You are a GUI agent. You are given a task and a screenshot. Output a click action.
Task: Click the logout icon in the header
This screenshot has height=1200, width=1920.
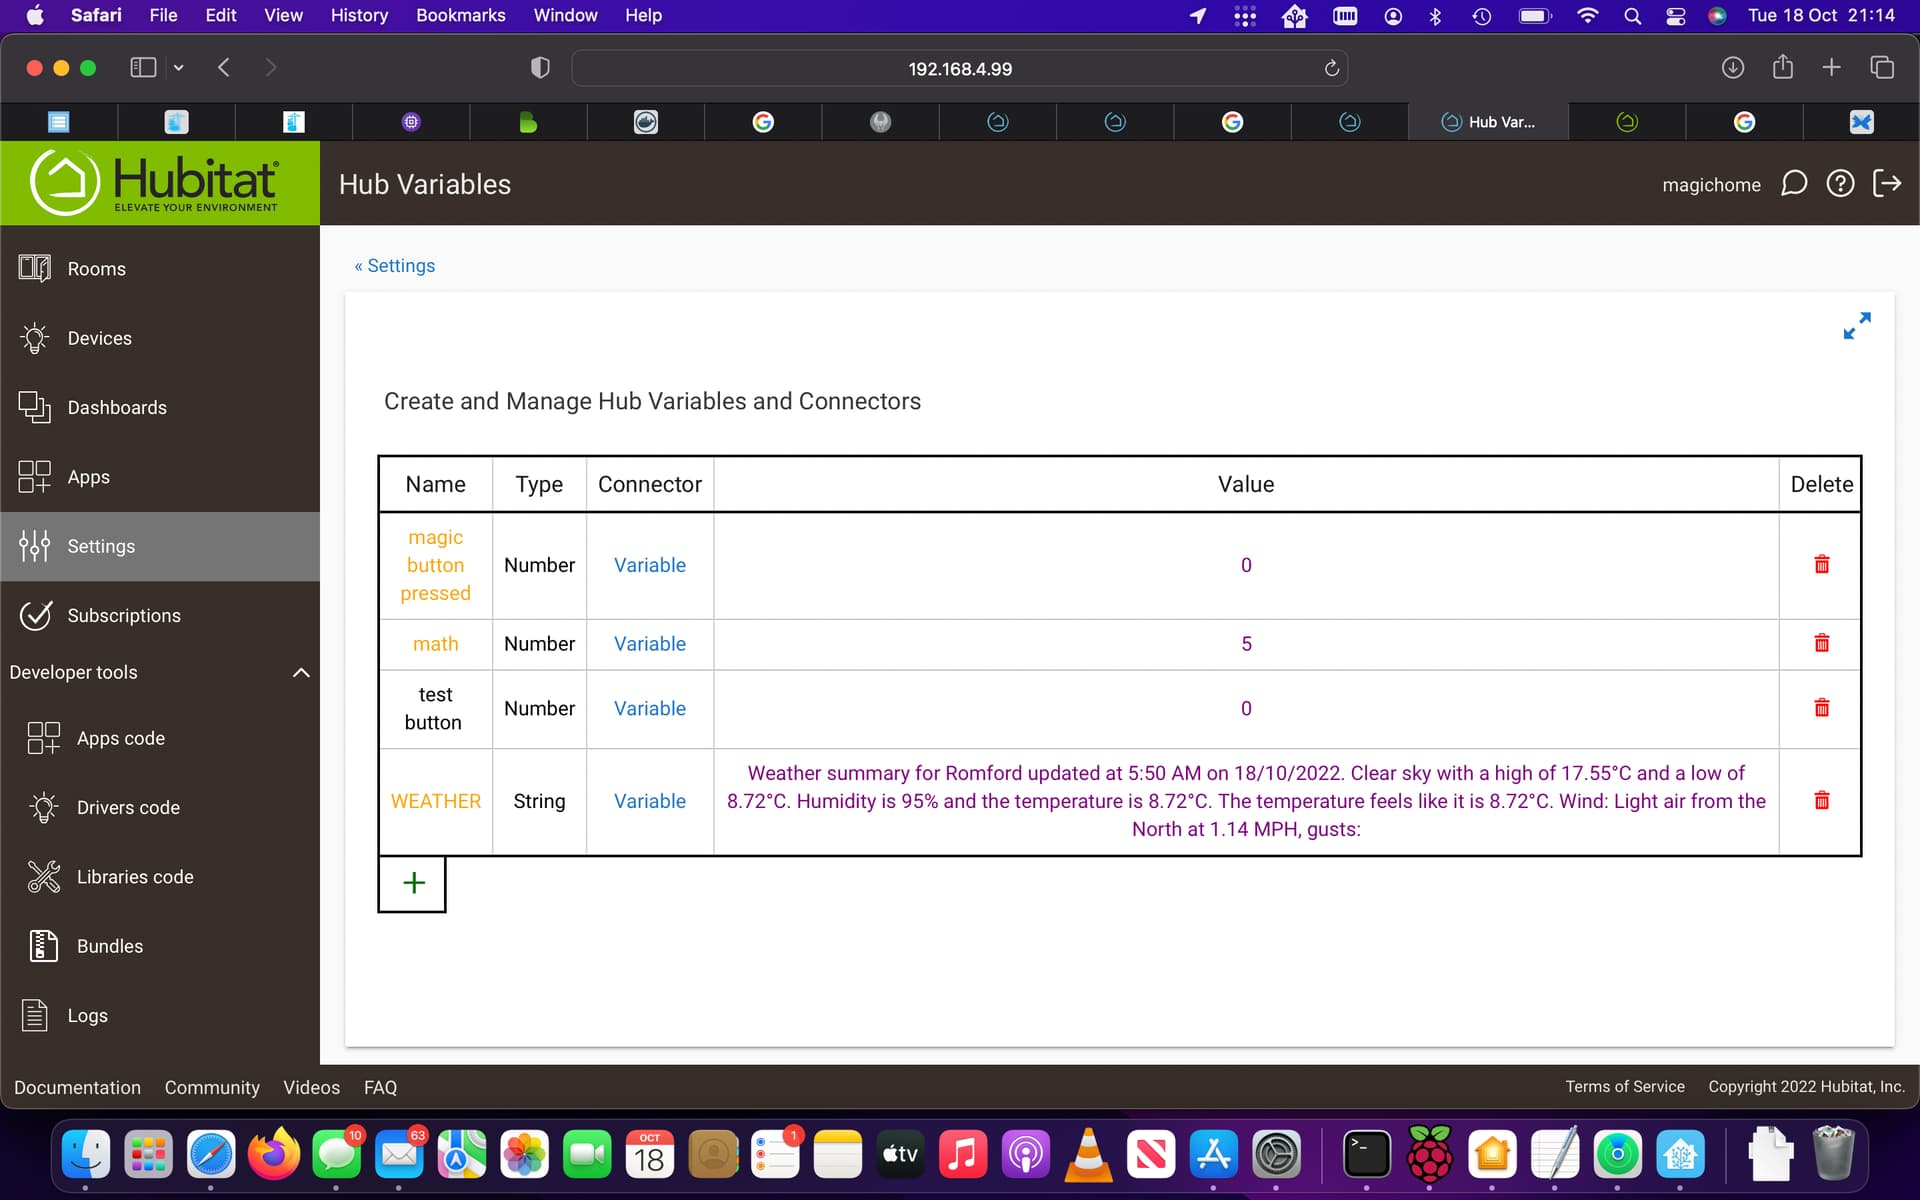coord(1887,184)
